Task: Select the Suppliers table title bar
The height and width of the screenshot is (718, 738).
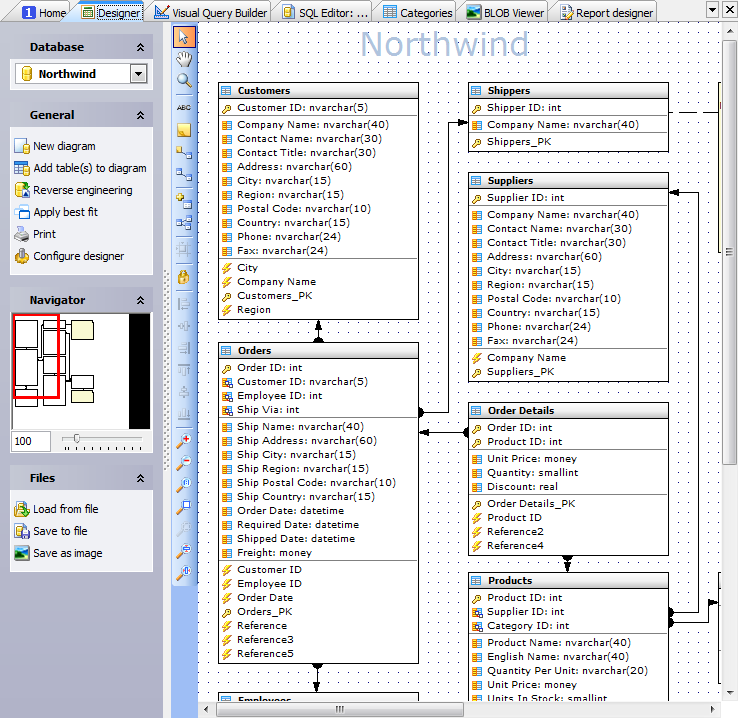Action: (x=569, y=181)
